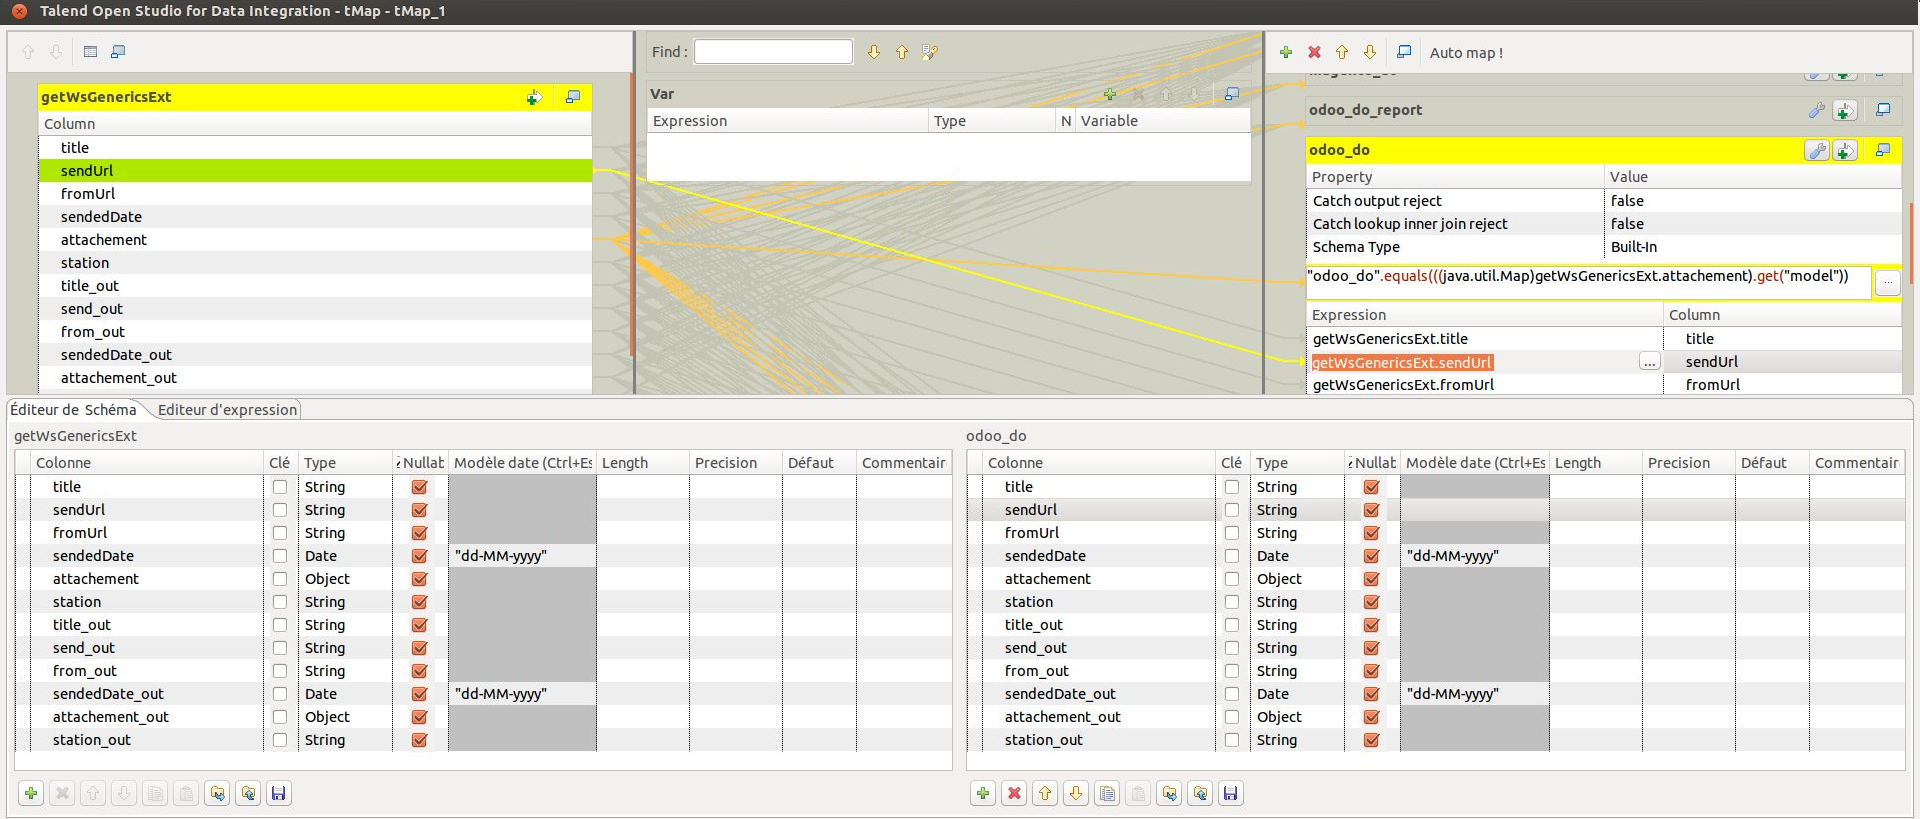This screenshot has height=819, width=1920.
Task: Copy the selected odoo_do schema column
Action: 1107,793
